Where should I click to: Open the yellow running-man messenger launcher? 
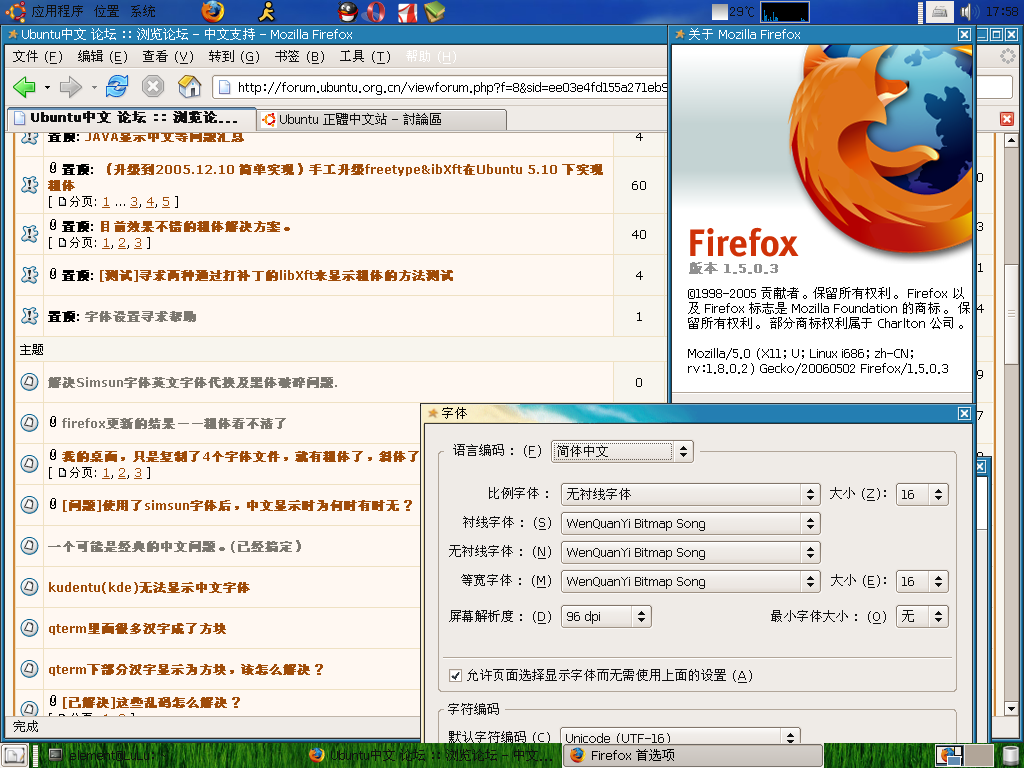click(266, 11)
